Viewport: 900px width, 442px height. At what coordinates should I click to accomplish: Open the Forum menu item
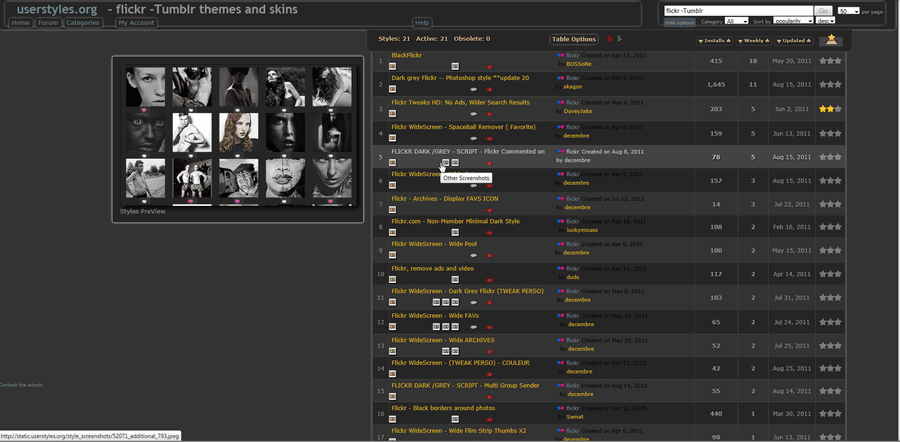49,23
